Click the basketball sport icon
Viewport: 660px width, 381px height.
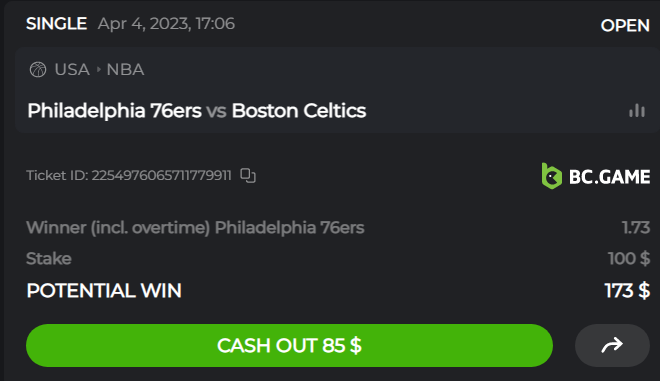(38, 69)
